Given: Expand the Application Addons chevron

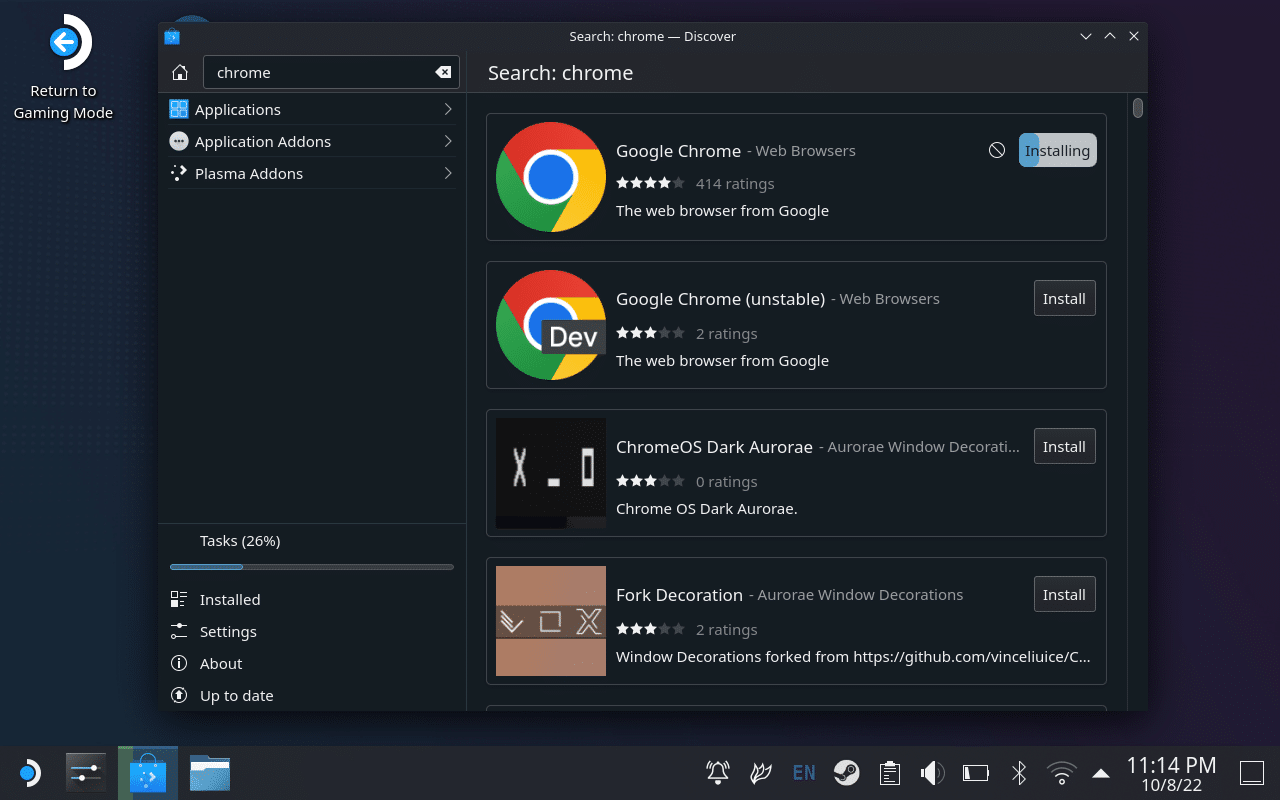Looking at the screenshot, I should (x=447, y=141).
